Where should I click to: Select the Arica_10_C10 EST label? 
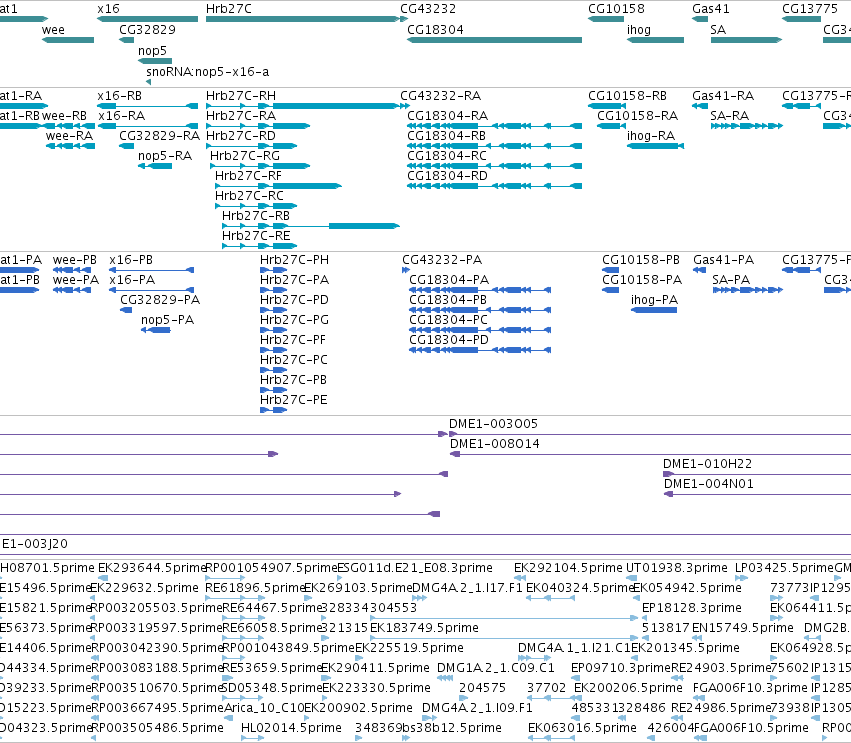point(264,708)
